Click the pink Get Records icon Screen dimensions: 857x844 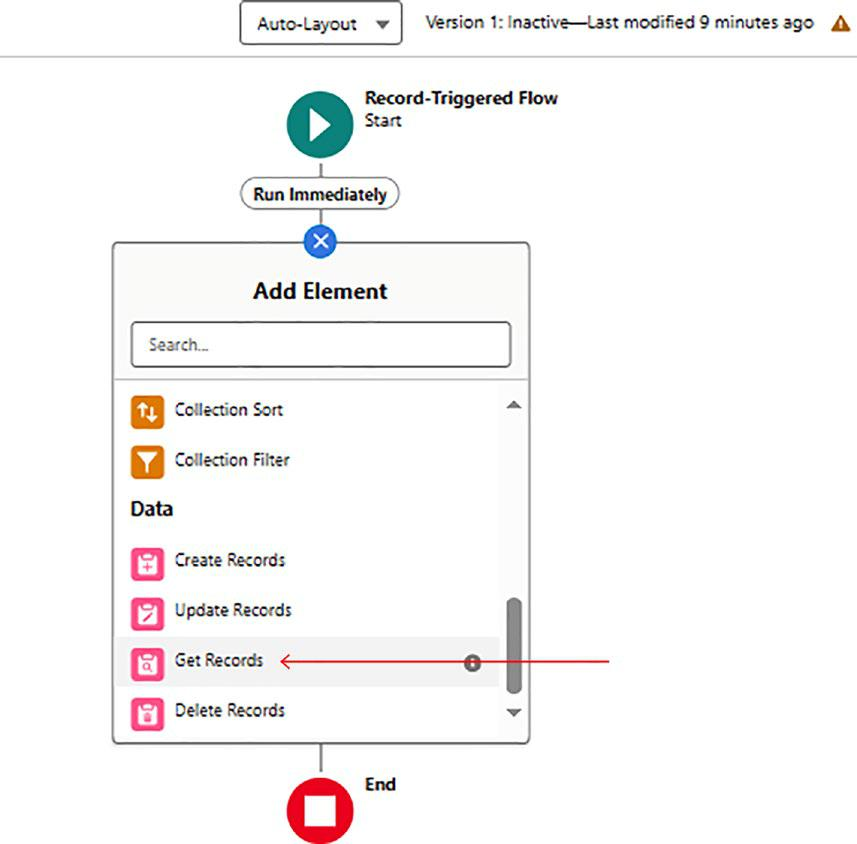(x=147, y=664)
